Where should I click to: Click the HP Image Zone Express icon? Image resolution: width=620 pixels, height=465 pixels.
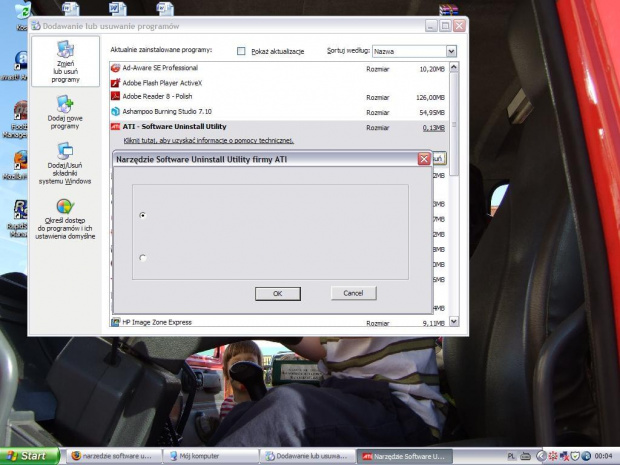[x=115, y=322]
